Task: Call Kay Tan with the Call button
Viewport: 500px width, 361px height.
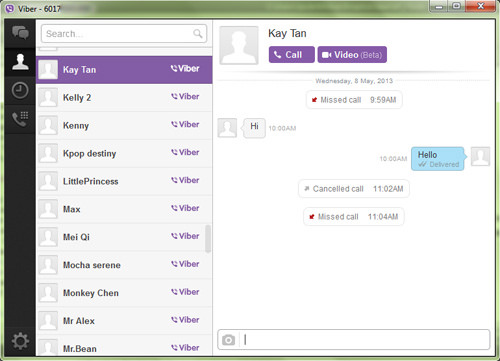Action: point(292,55)
